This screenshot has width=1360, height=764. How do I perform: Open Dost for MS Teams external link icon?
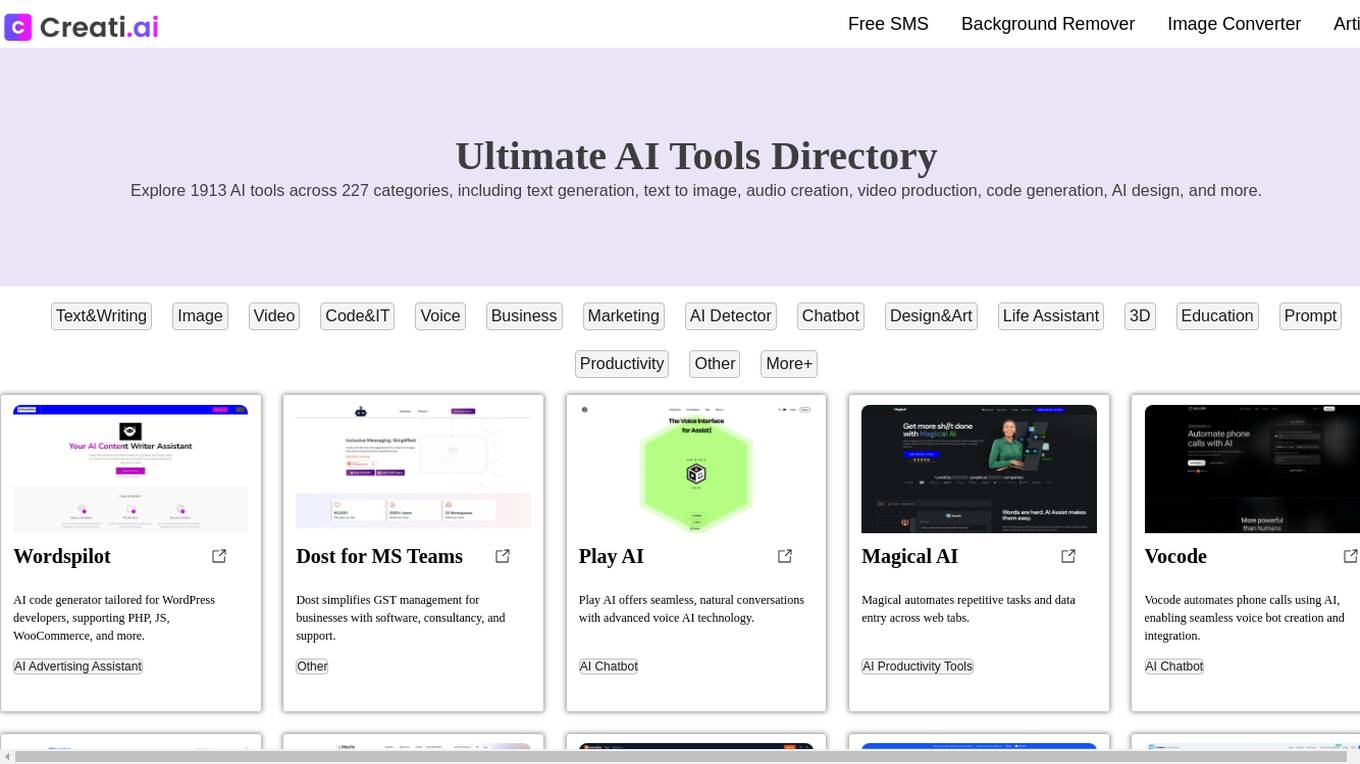click(x=503, y=556)
